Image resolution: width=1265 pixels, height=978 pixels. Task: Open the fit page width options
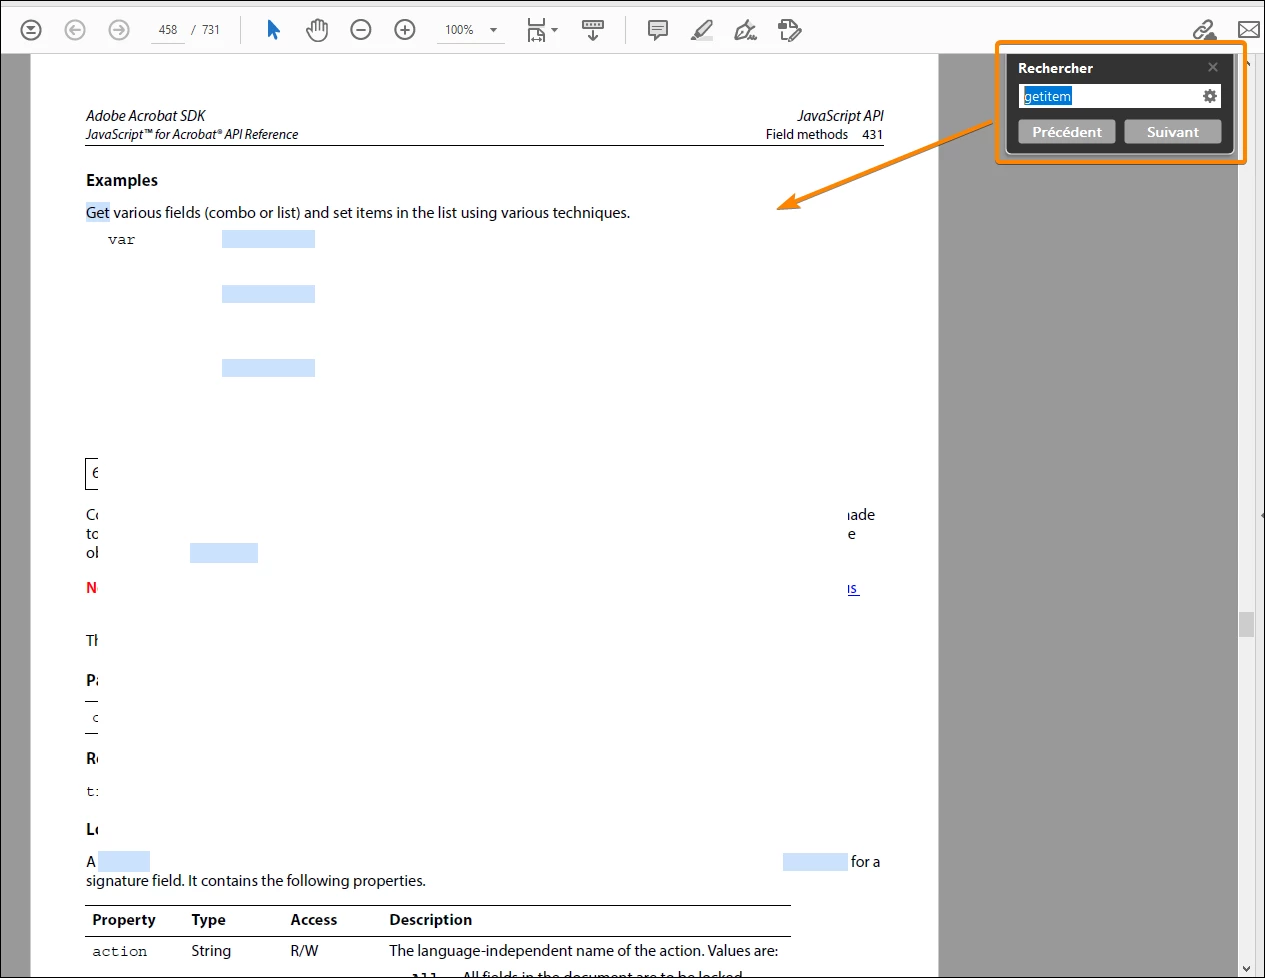pos(541,30)
